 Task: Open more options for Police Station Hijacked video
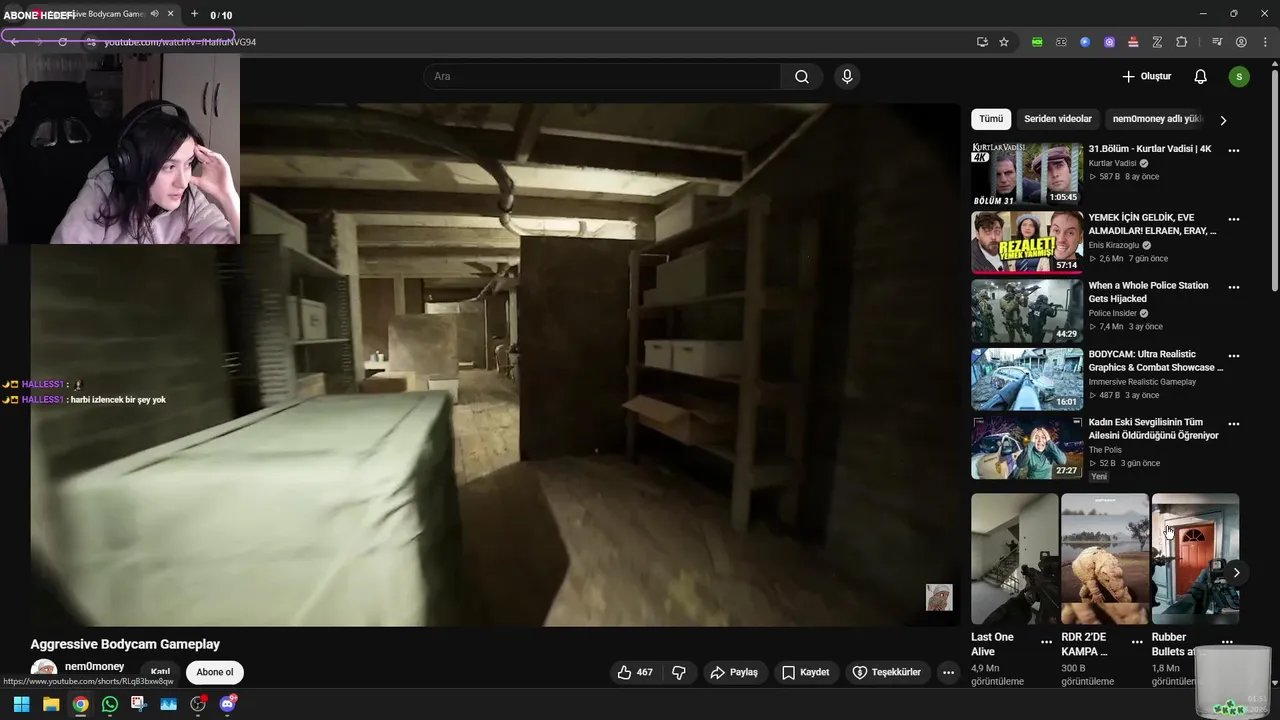pos(1234,287)
